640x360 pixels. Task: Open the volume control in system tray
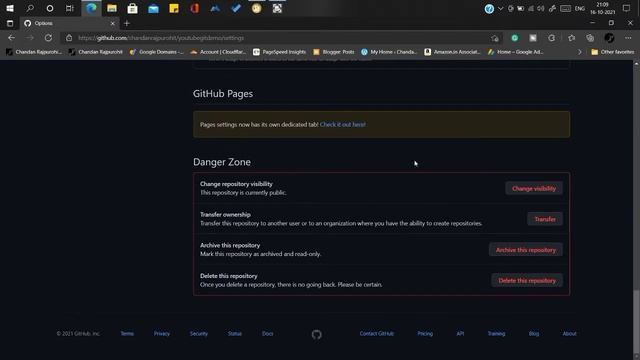[541, 9]
